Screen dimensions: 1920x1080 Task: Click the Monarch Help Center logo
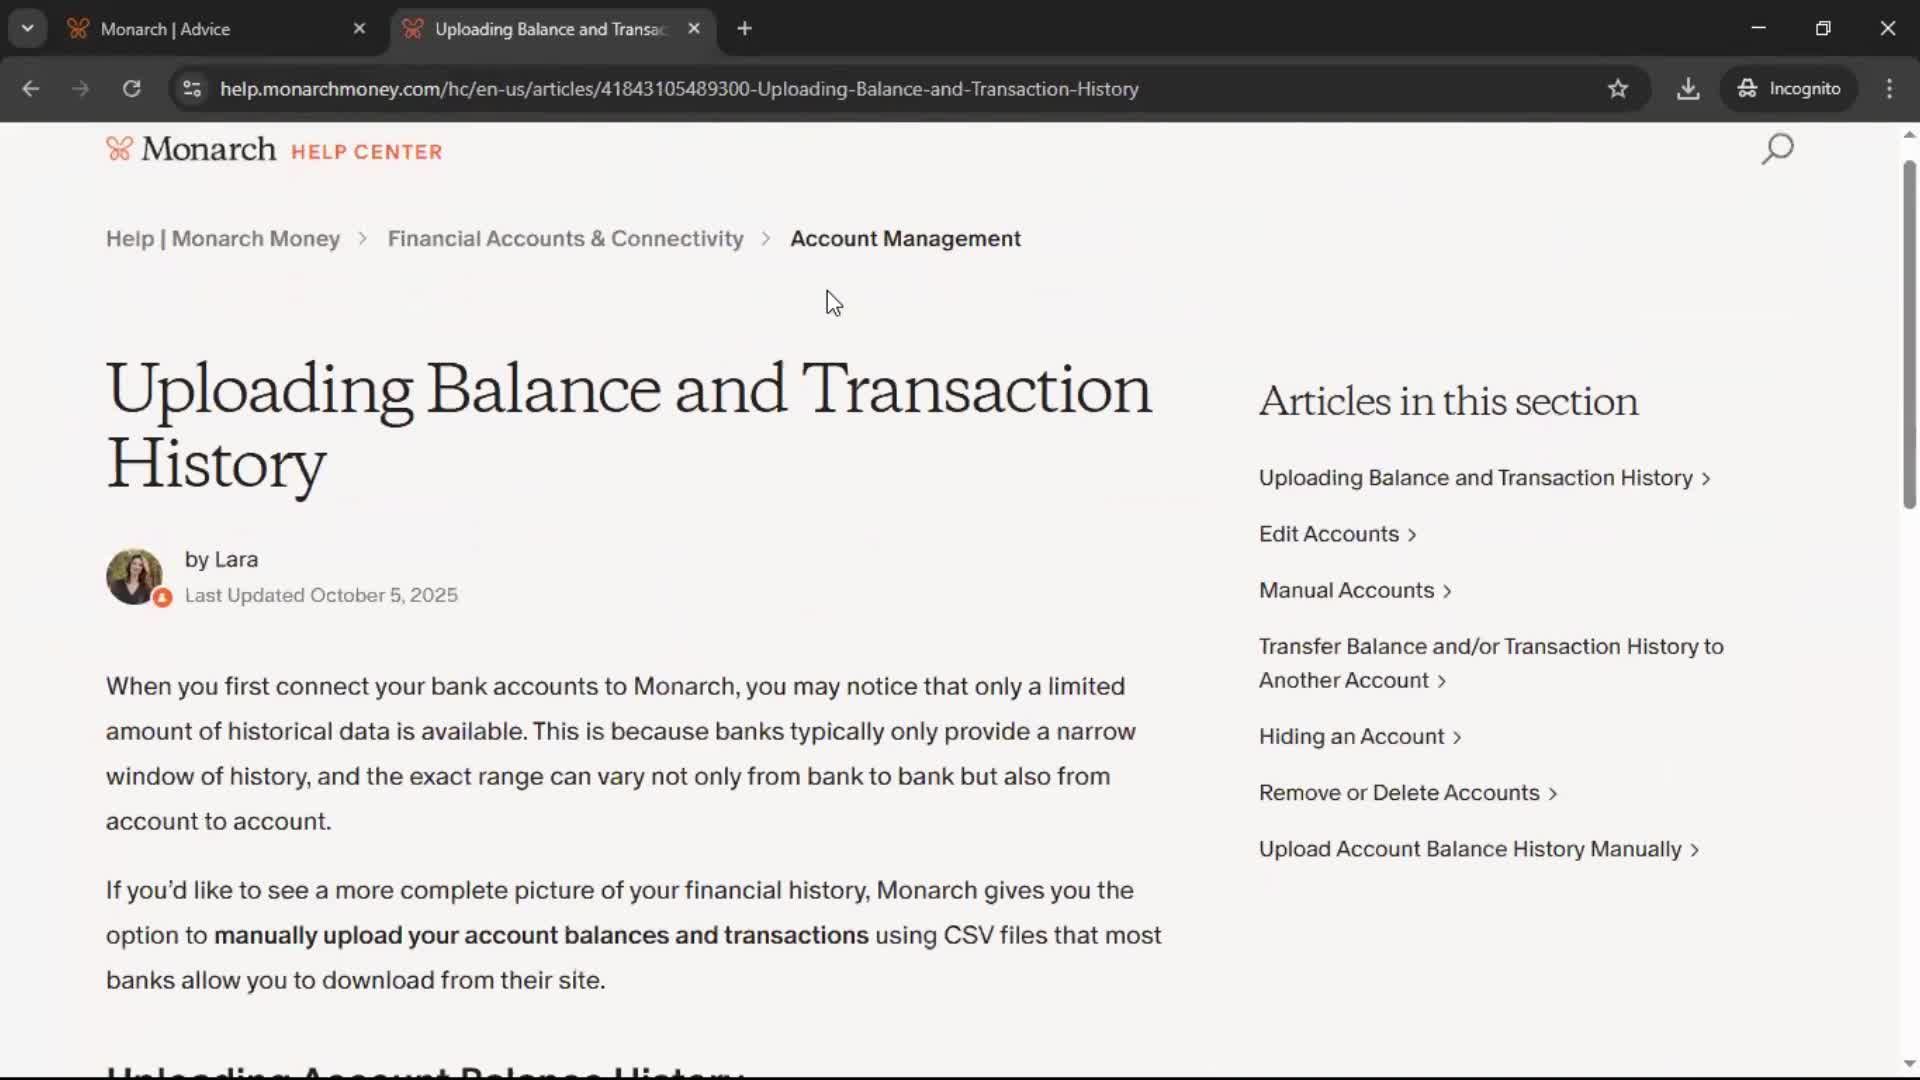click(x=274, y=150)
